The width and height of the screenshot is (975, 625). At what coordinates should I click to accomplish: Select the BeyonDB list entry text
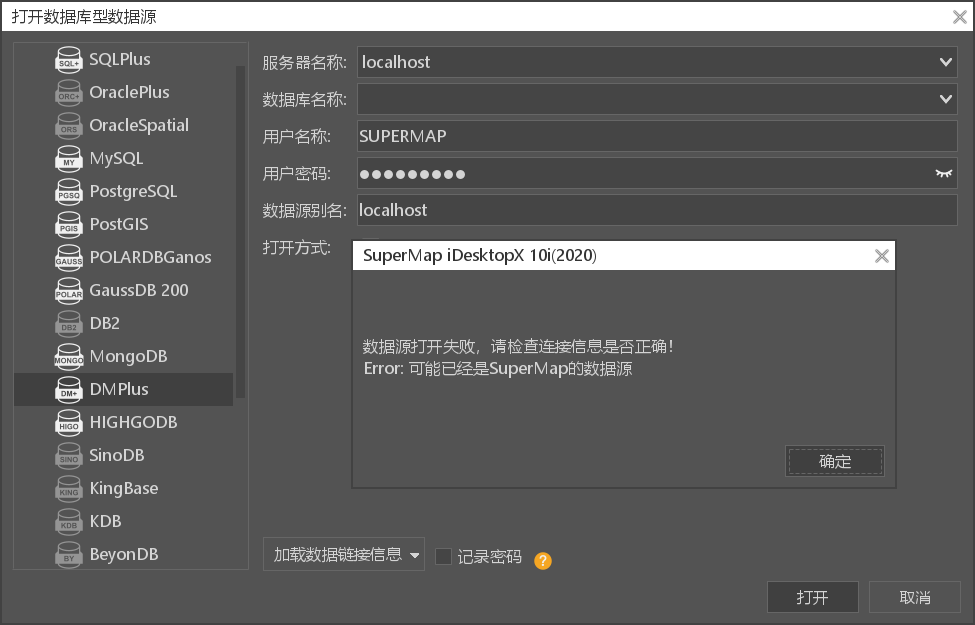124,554
